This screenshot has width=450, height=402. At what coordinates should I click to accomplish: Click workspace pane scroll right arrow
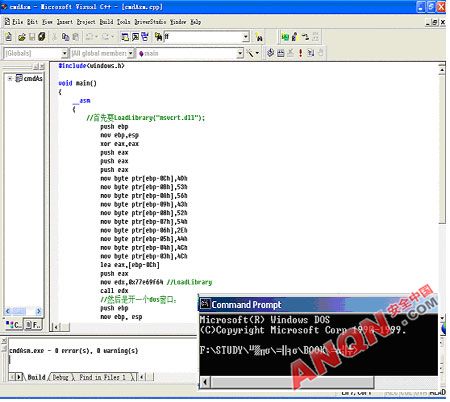tap(39, 311)
